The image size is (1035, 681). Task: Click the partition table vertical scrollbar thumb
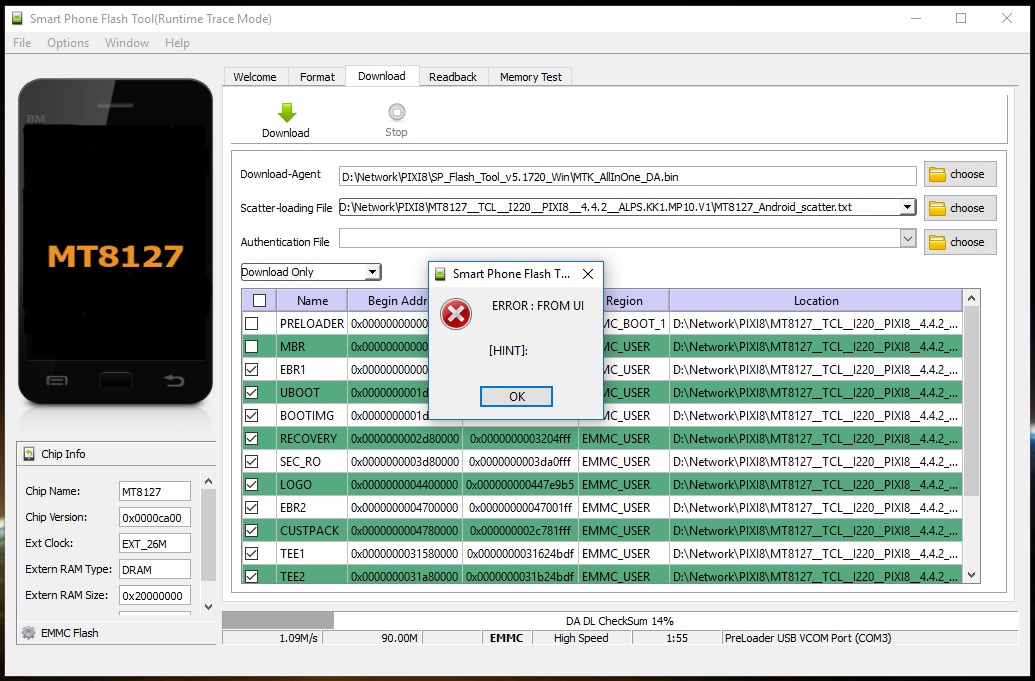click(972, 401)
